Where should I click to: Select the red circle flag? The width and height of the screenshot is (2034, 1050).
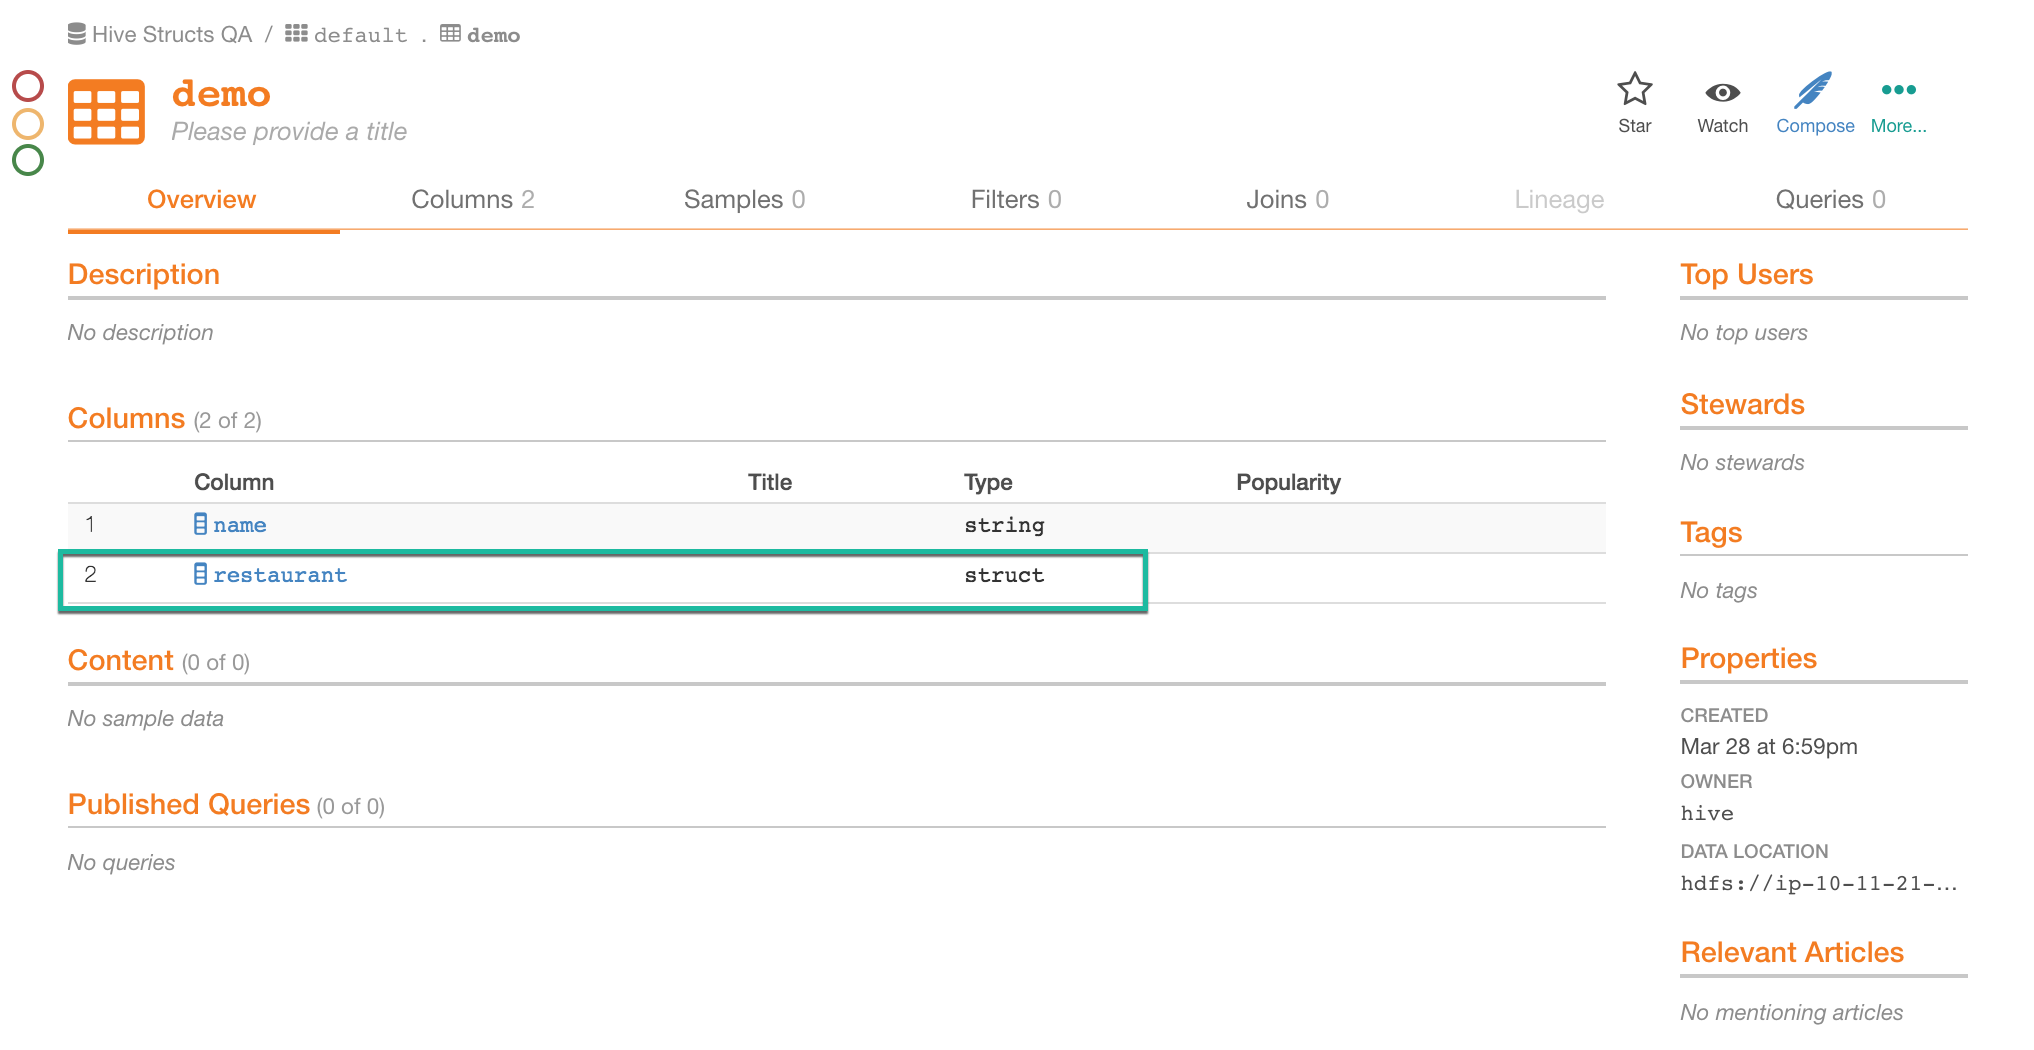[x=28, y=86]
